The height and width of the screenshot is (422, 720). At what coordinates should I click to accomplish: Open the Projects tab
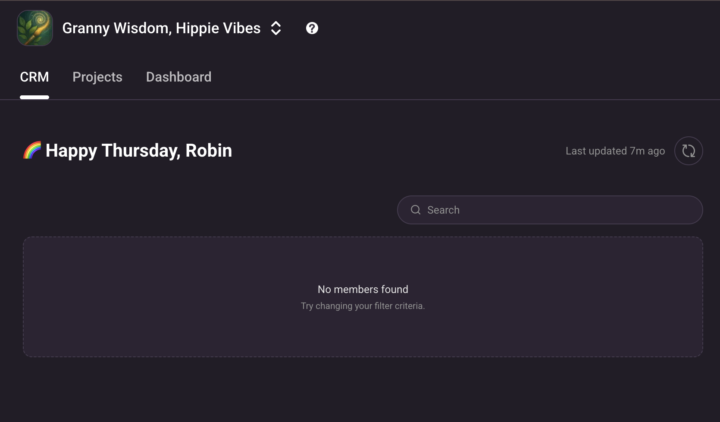97,77
